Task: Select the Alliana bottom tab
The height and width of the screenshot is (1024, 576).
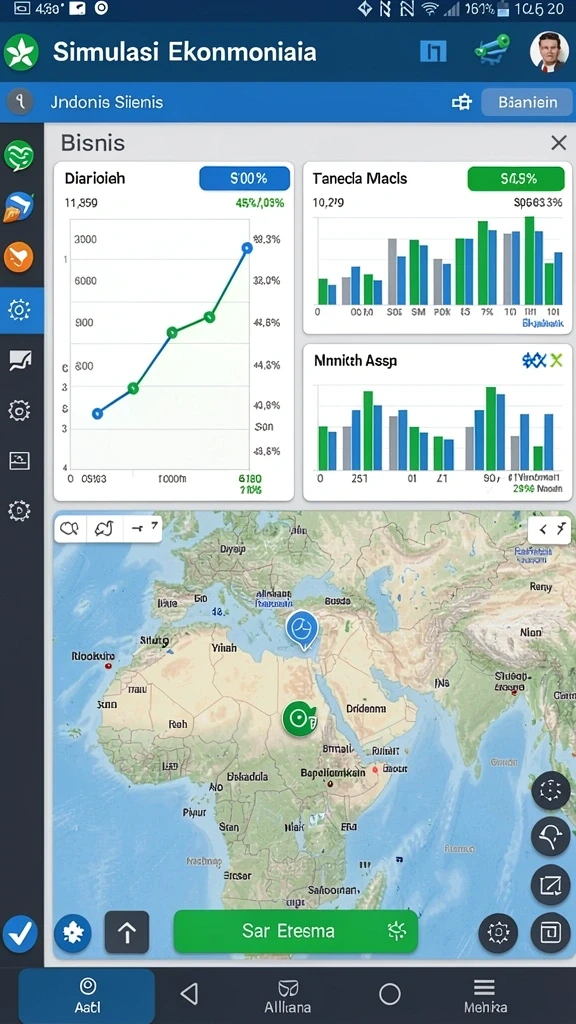Action: coord(287,996)
